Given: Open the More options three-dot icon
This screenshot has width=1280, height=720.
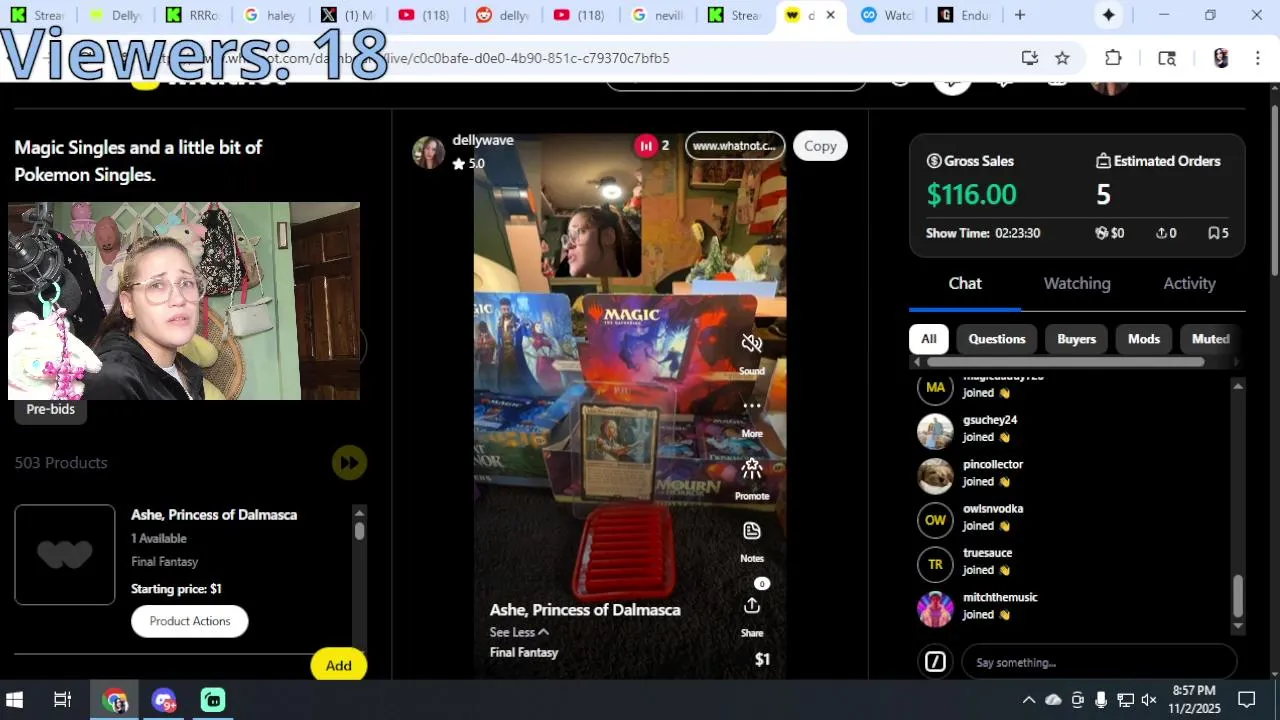Looking at the screenshot, I should (x=752, y=406).
